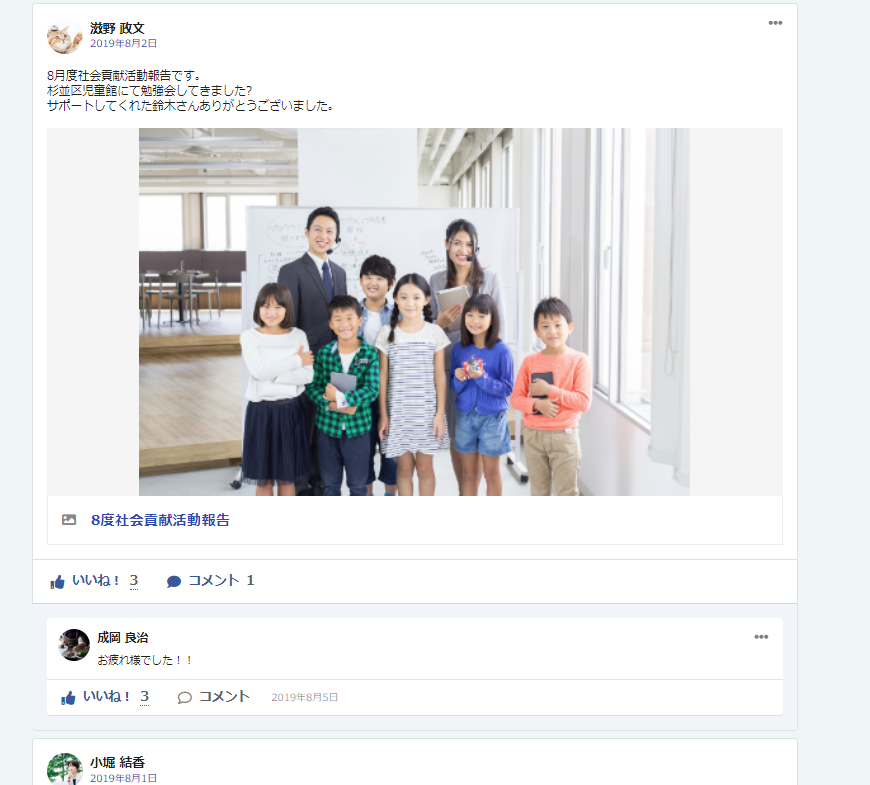Click the小堀 結香 profile avatar

(x=65, y=769)
